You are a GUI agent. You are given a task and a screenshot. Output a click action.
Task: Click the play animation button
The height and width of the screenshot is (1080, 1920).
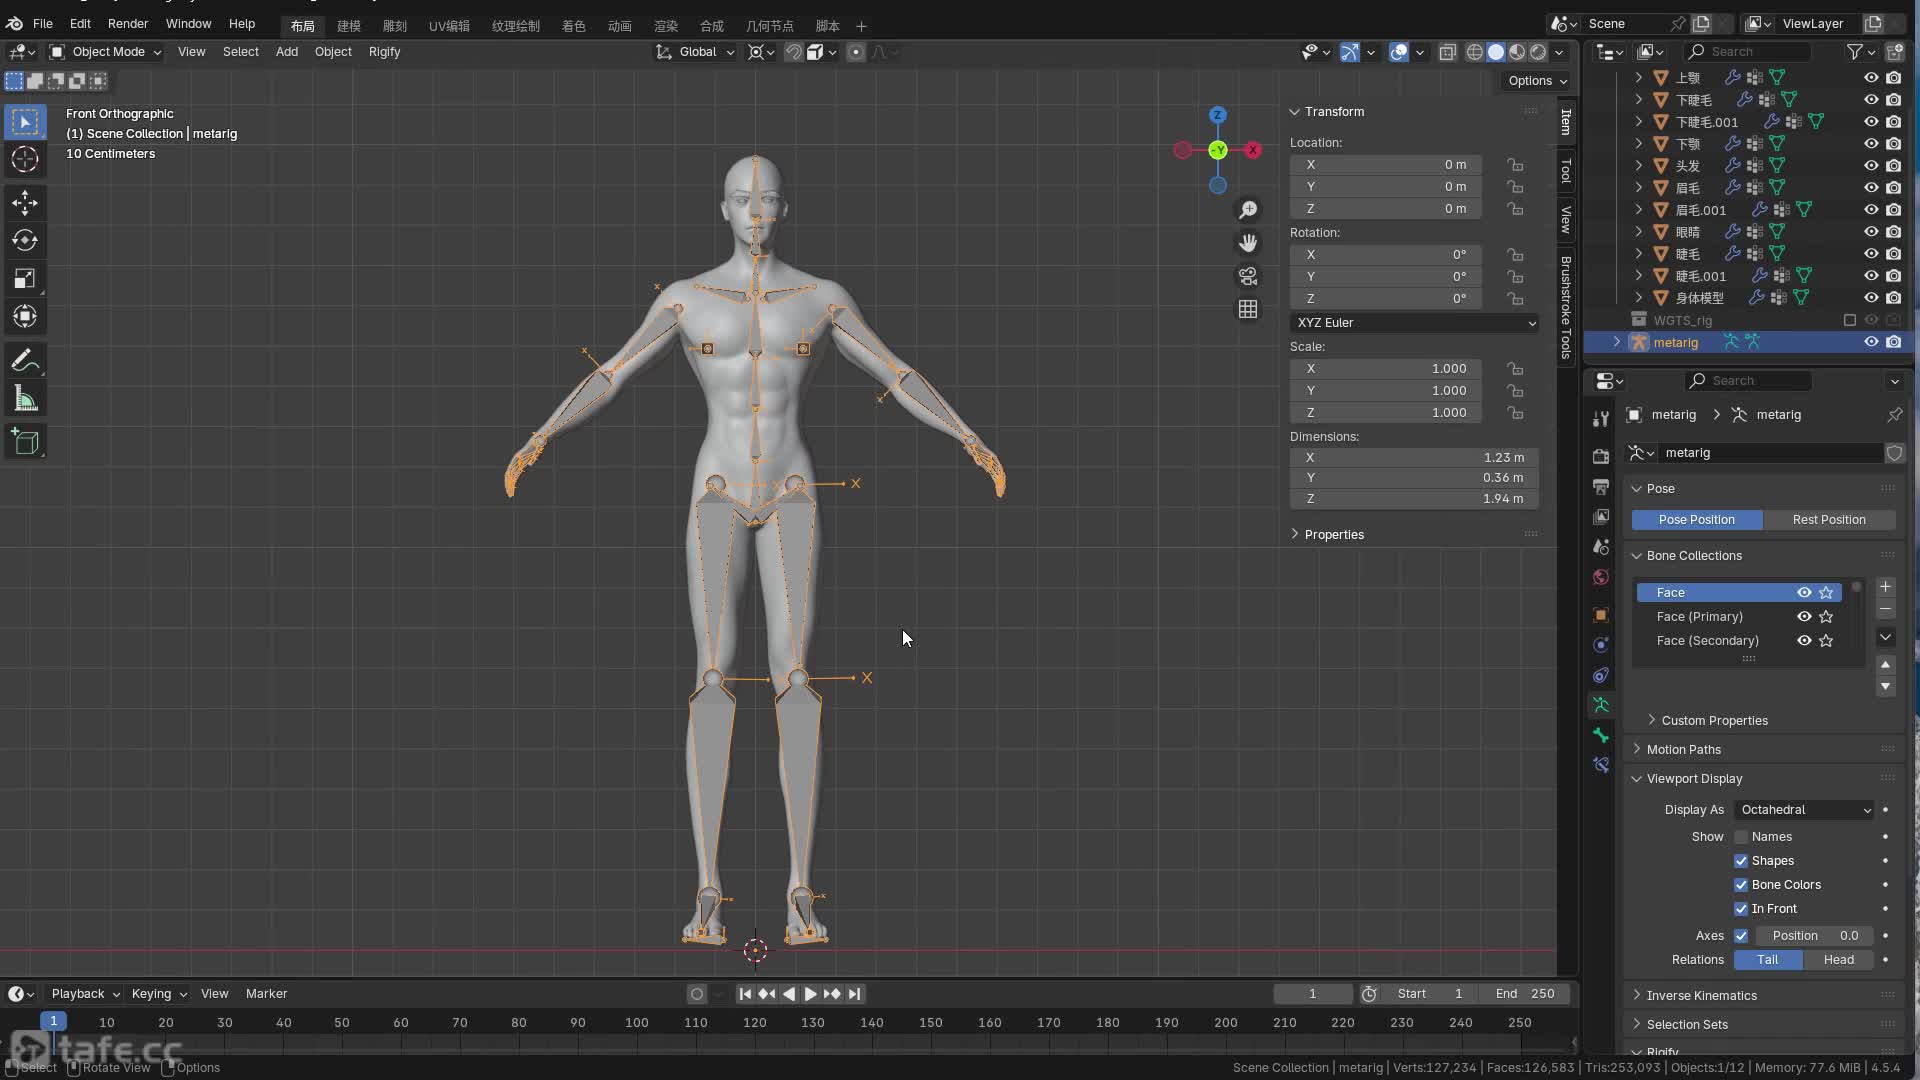click(x=810, y=994)
